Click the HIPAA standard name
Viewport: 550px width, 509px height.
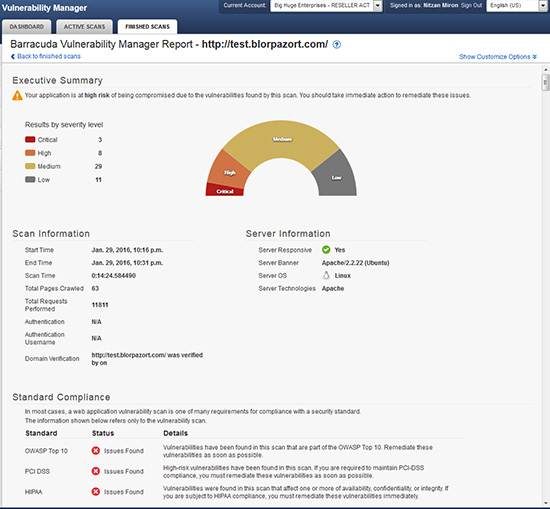click(x=34, y=492)
